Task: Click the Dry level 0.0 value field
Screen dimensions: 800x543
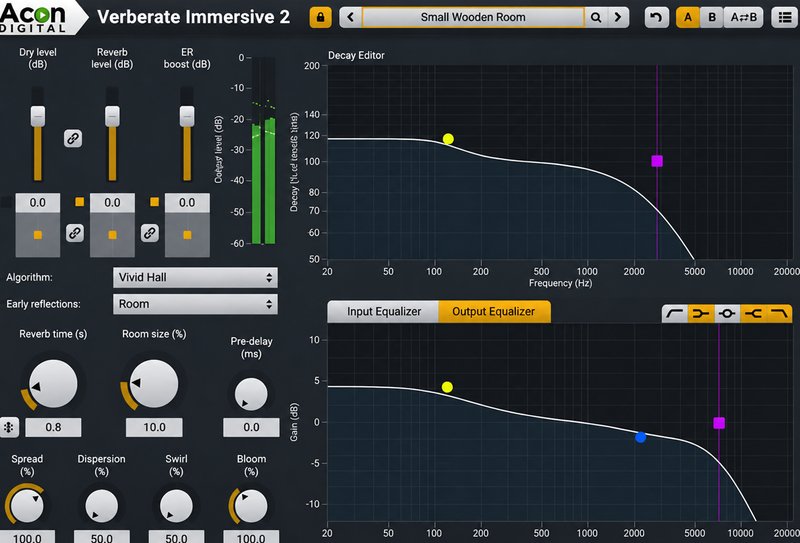Action: pos(38,203)
